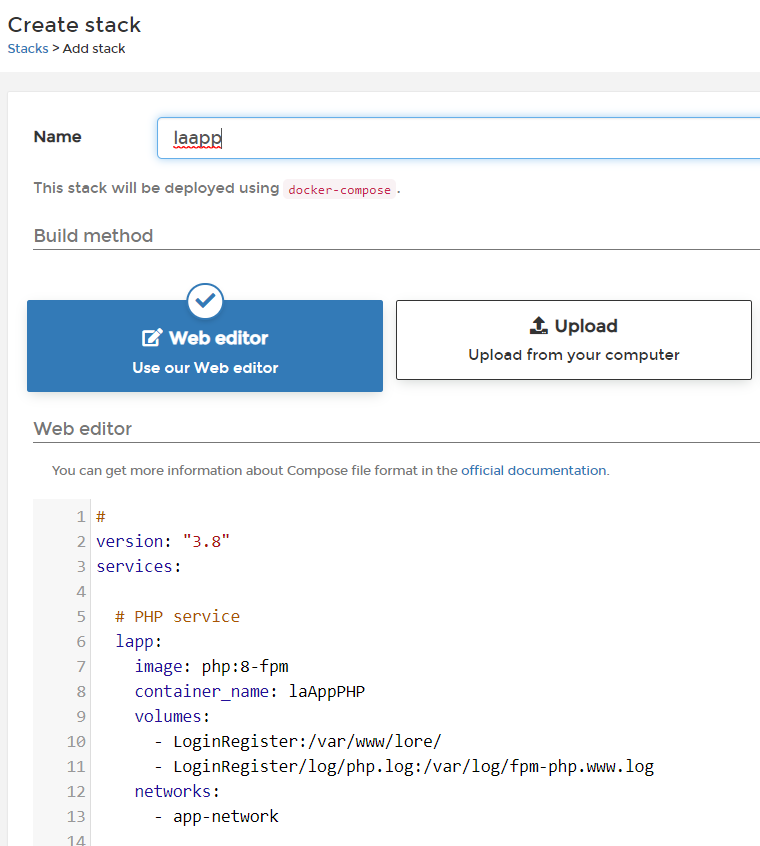Click the lapp: service definition line
The height and width of the screenshot is (846, 760).
point(138,641)
